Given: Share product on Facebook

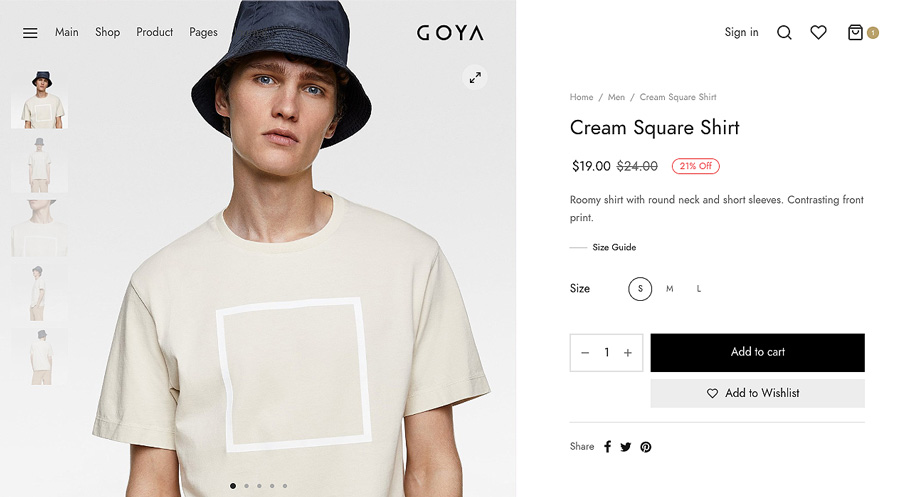Looking at the screenshot, I should [x=607, y=447].
